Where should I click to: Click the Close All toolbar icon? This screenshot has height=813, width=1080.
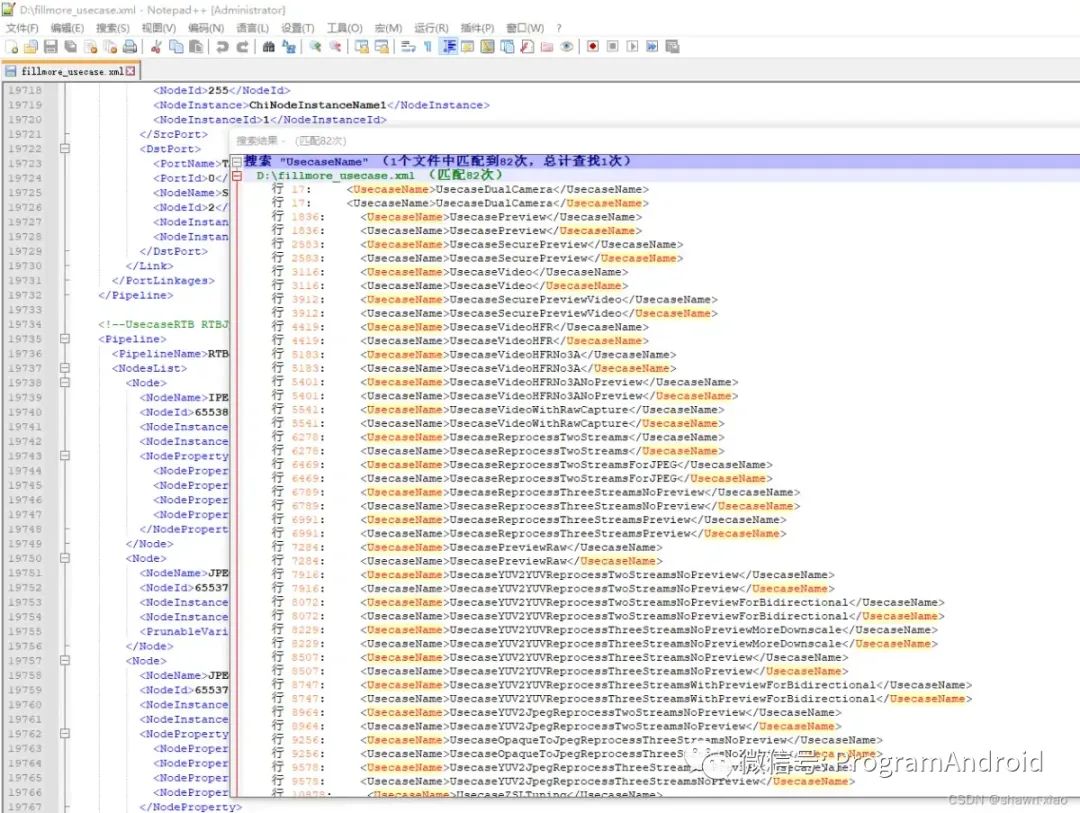(110, 47)
